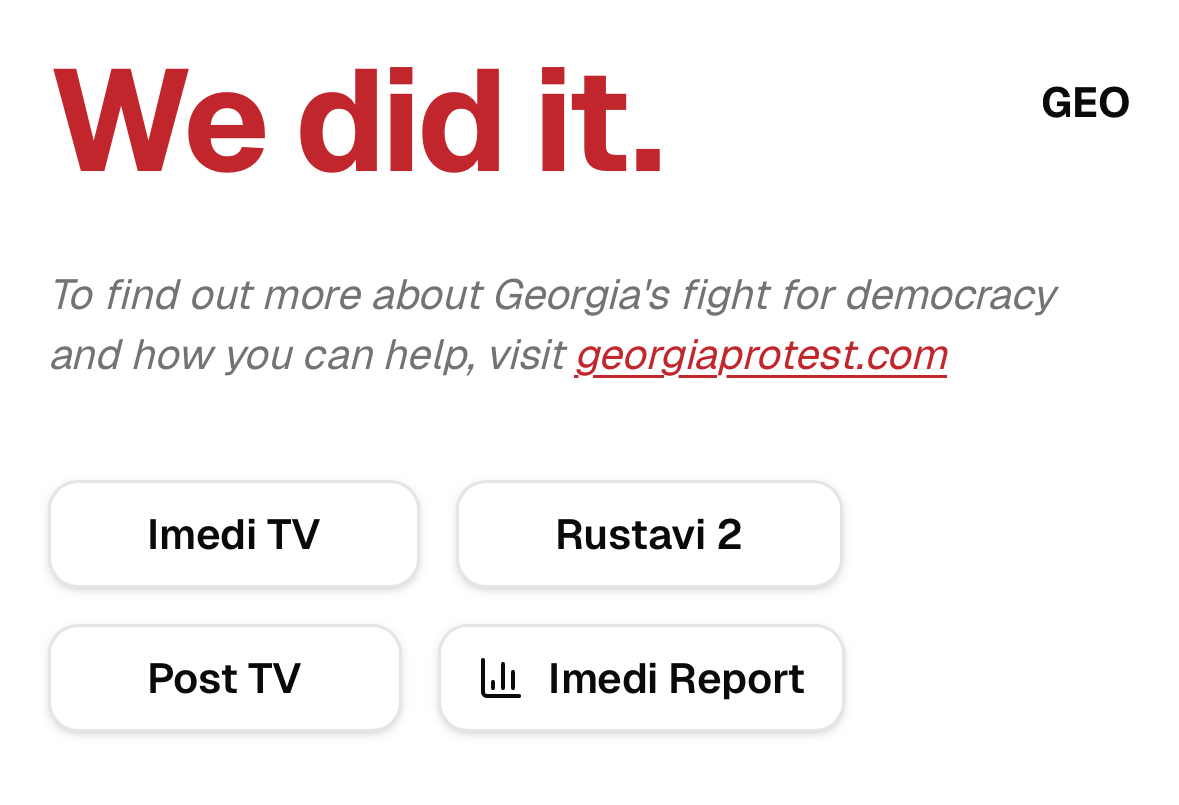Select the Rustavi 2 button
The width and height of the screenshot is (1179, 805).
[x=649, y=534]
